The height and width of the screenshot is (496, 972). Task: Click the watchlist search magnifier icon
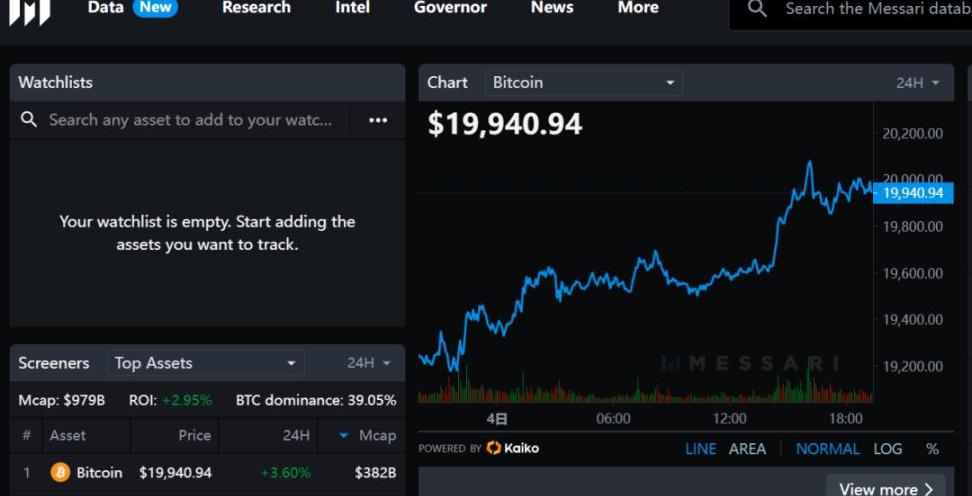point(30,120)
